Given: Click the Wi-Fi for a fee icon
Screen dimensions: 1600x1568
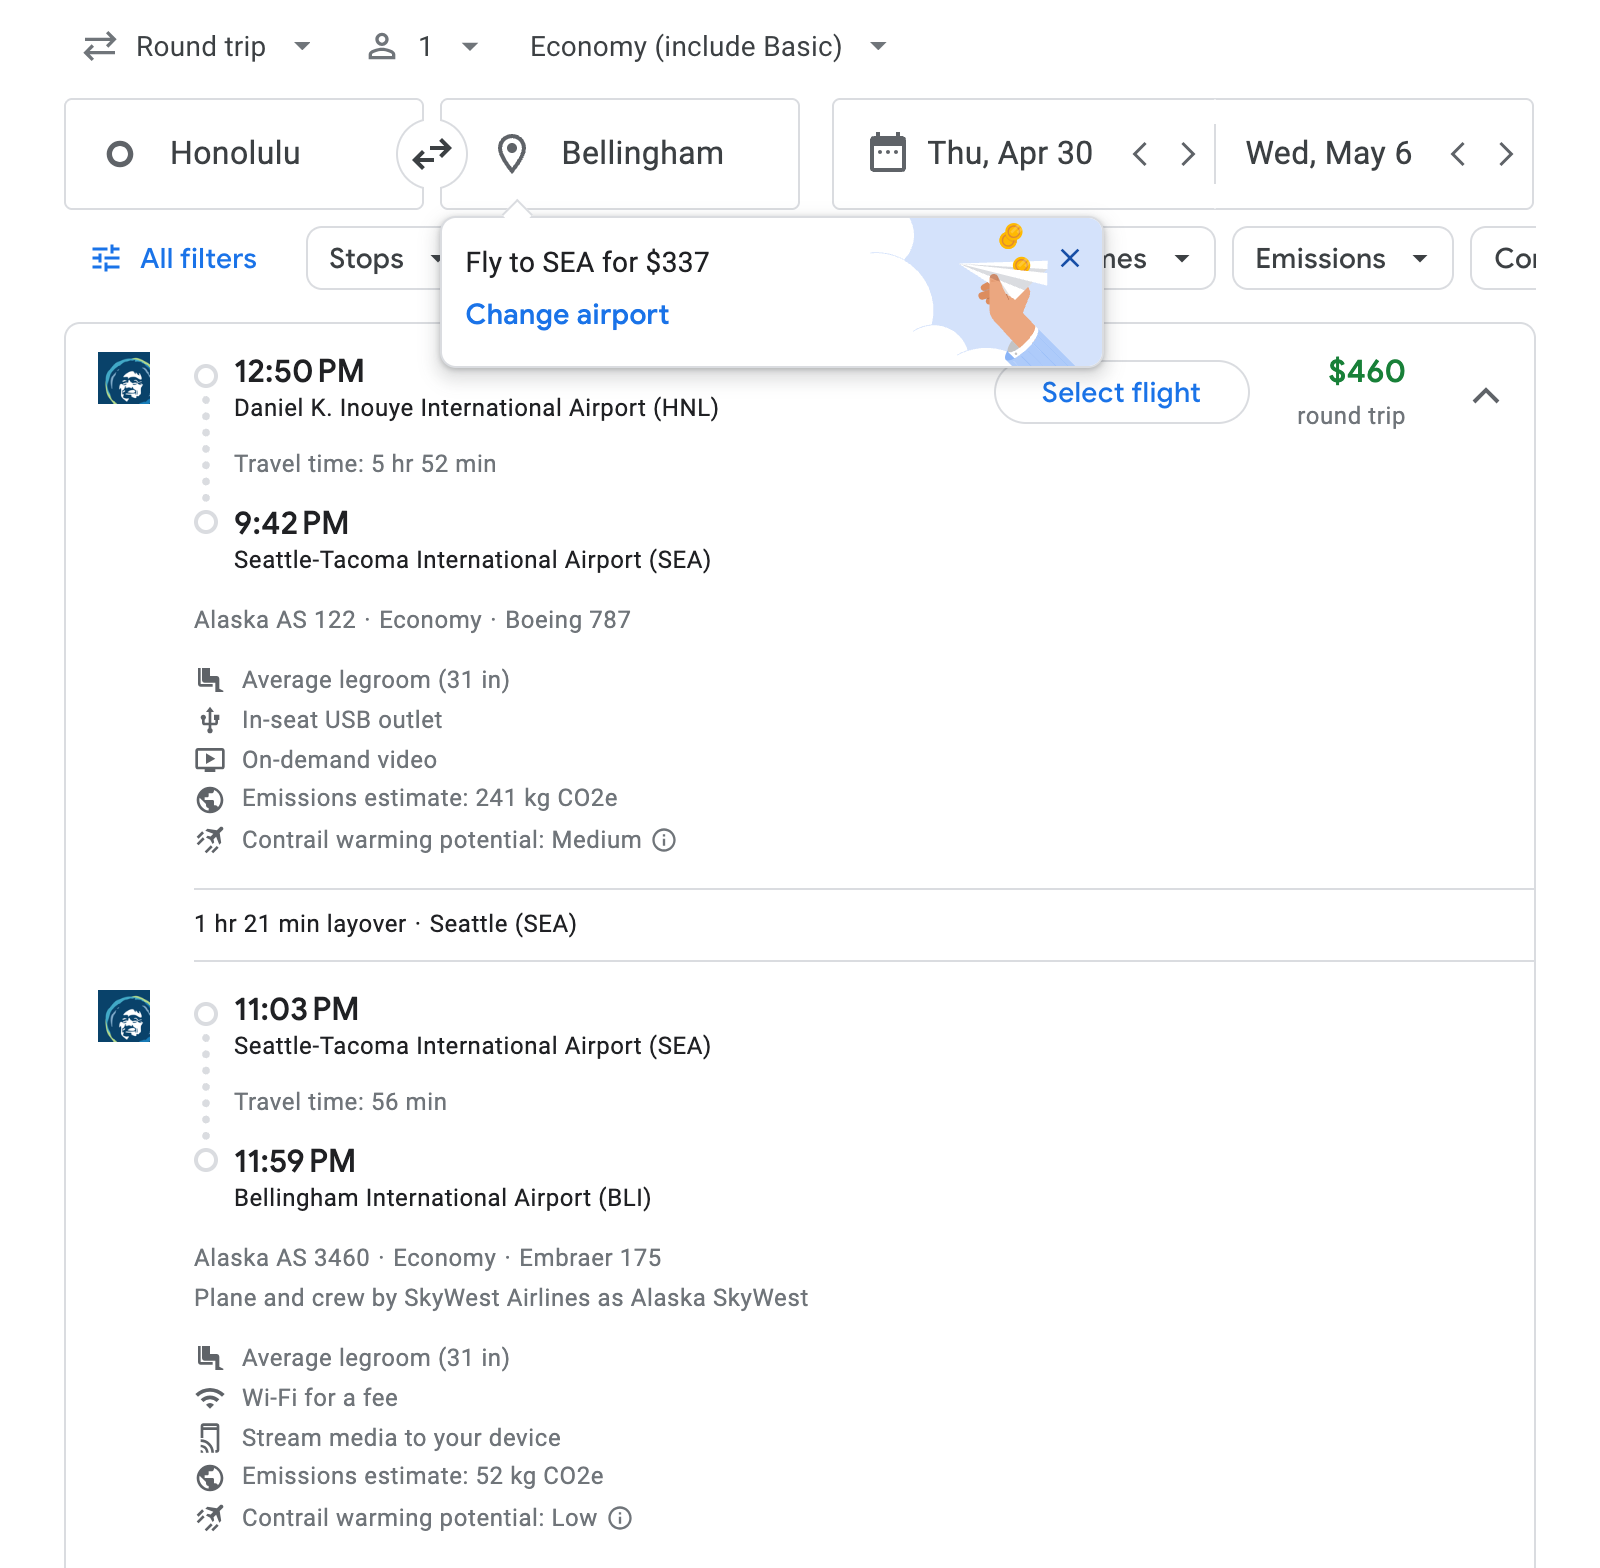Looking at the screenshot, I should (209, 1397).
